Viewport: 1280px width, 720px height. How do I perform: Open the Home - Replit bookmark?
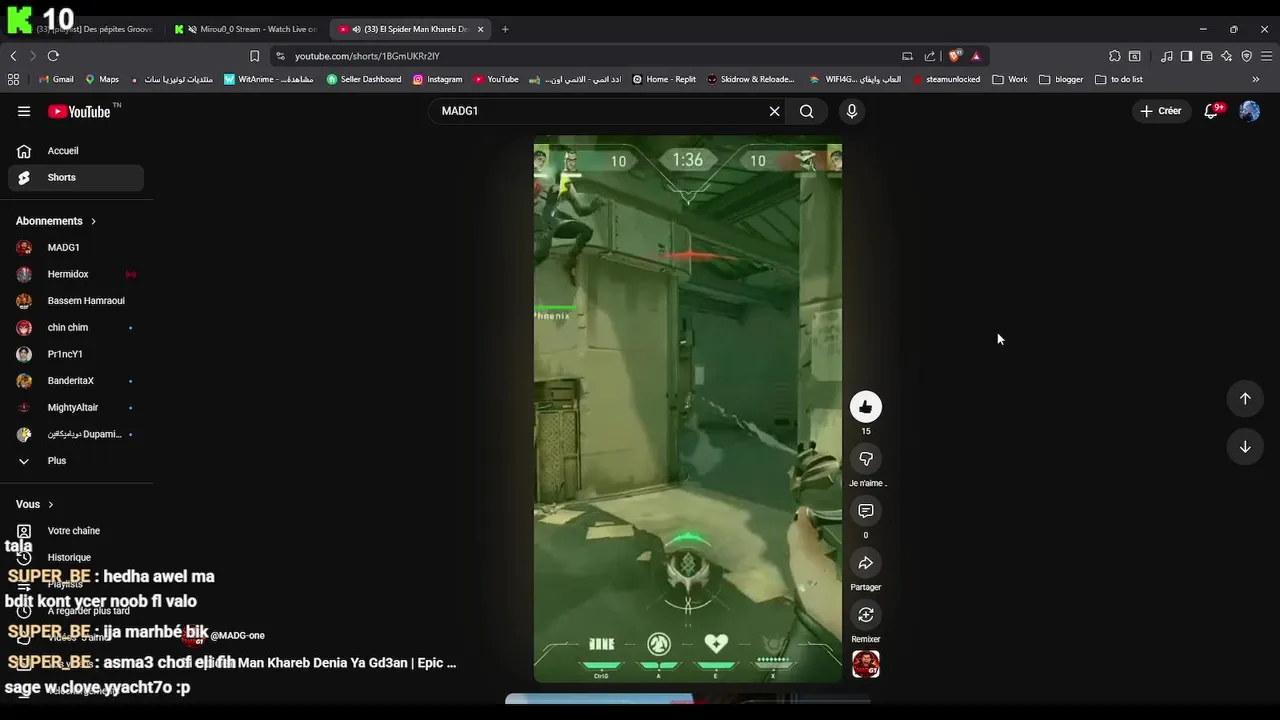pyautogui.click(x=664, y=79)
